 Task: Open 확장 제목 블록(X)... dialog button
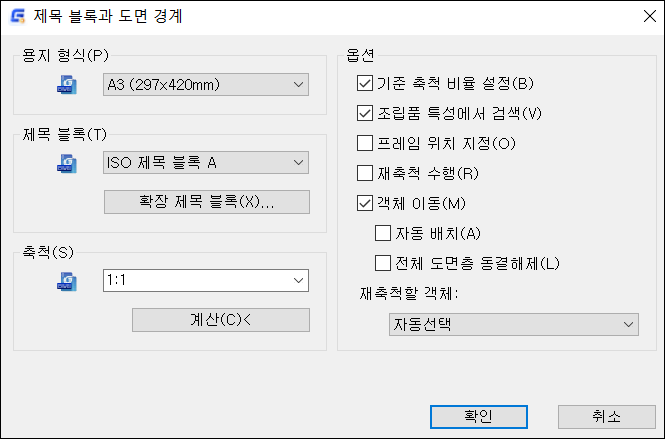[207, 202]
